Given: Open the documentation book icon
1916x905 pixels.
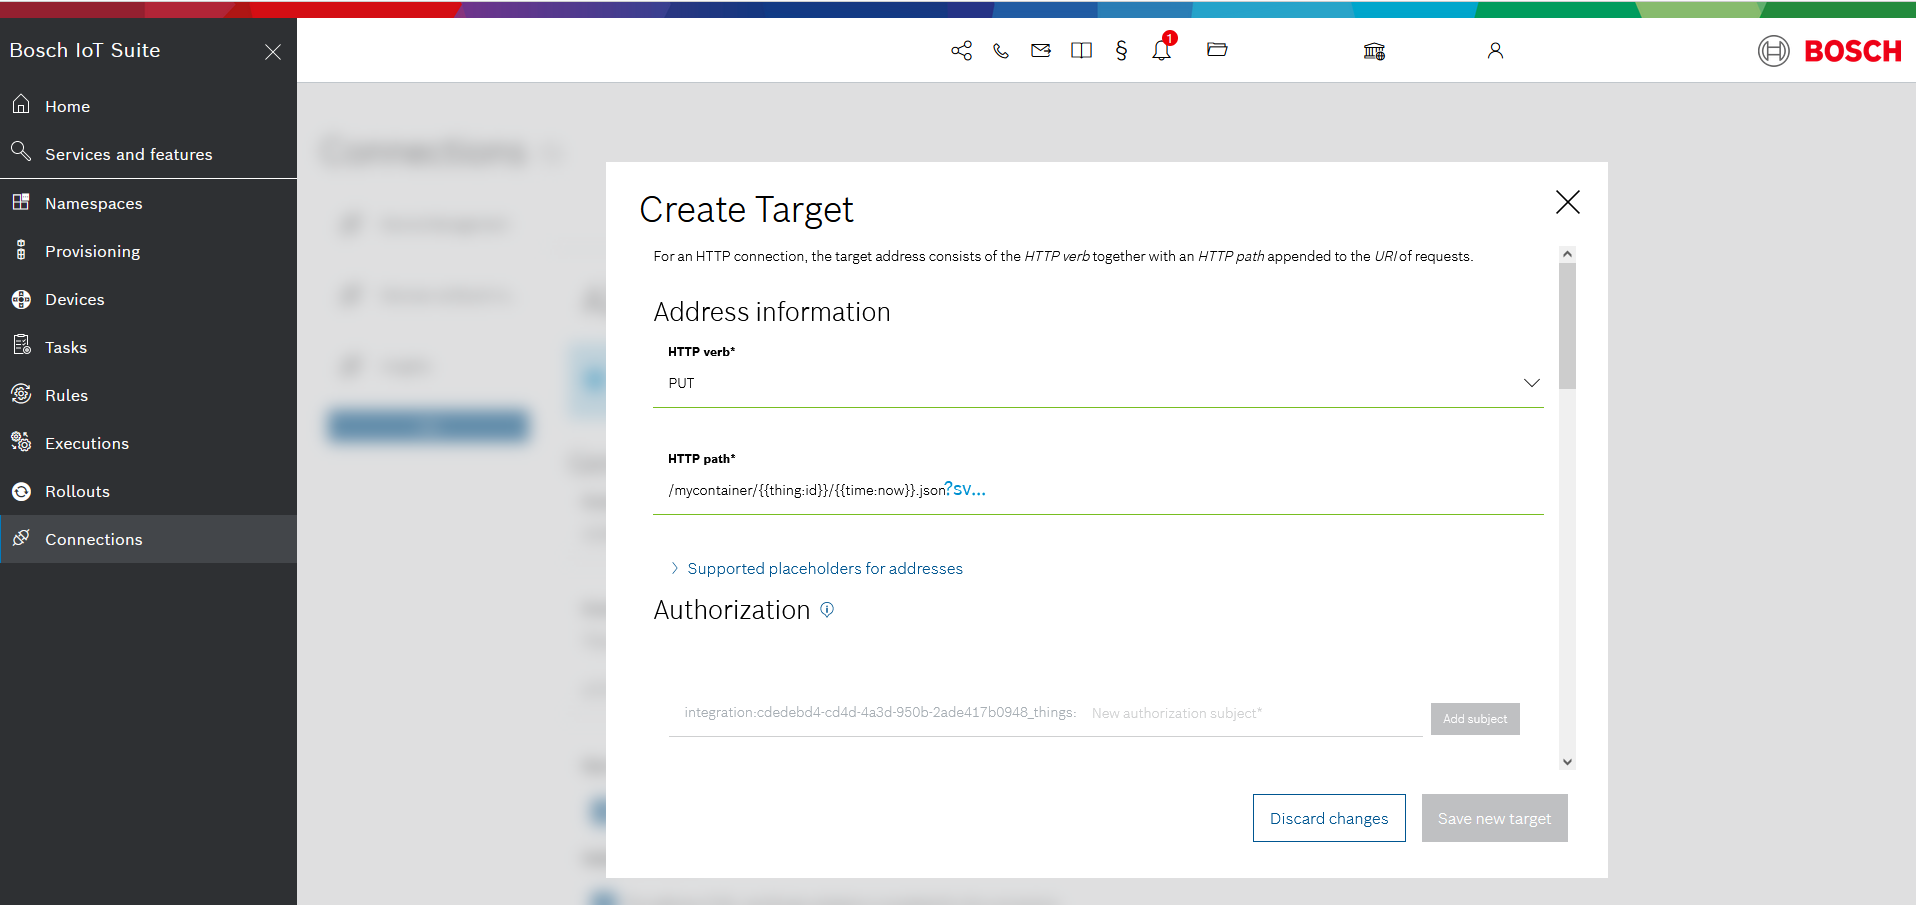Looking at the screenshot, I should pos(1081,50).
